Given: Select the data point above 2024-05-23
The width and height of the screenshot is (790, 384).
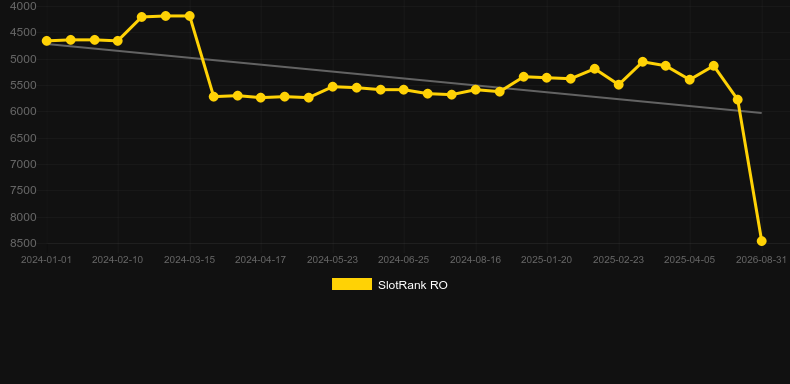Looking at the screenshot, I should coord(333,87).
